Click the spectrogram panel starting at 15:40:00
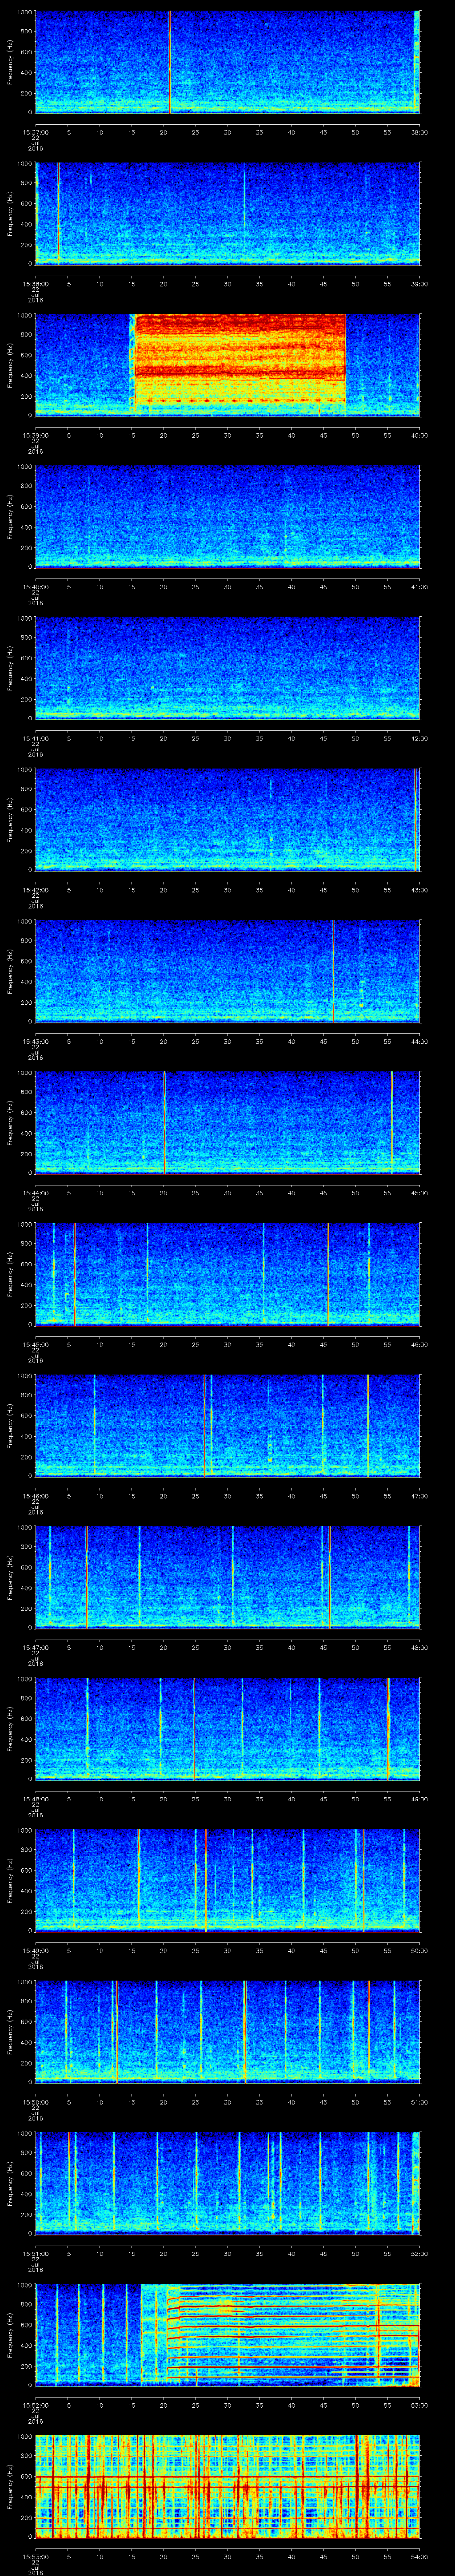Screen dimensions: 455x2576 [228, 516]
